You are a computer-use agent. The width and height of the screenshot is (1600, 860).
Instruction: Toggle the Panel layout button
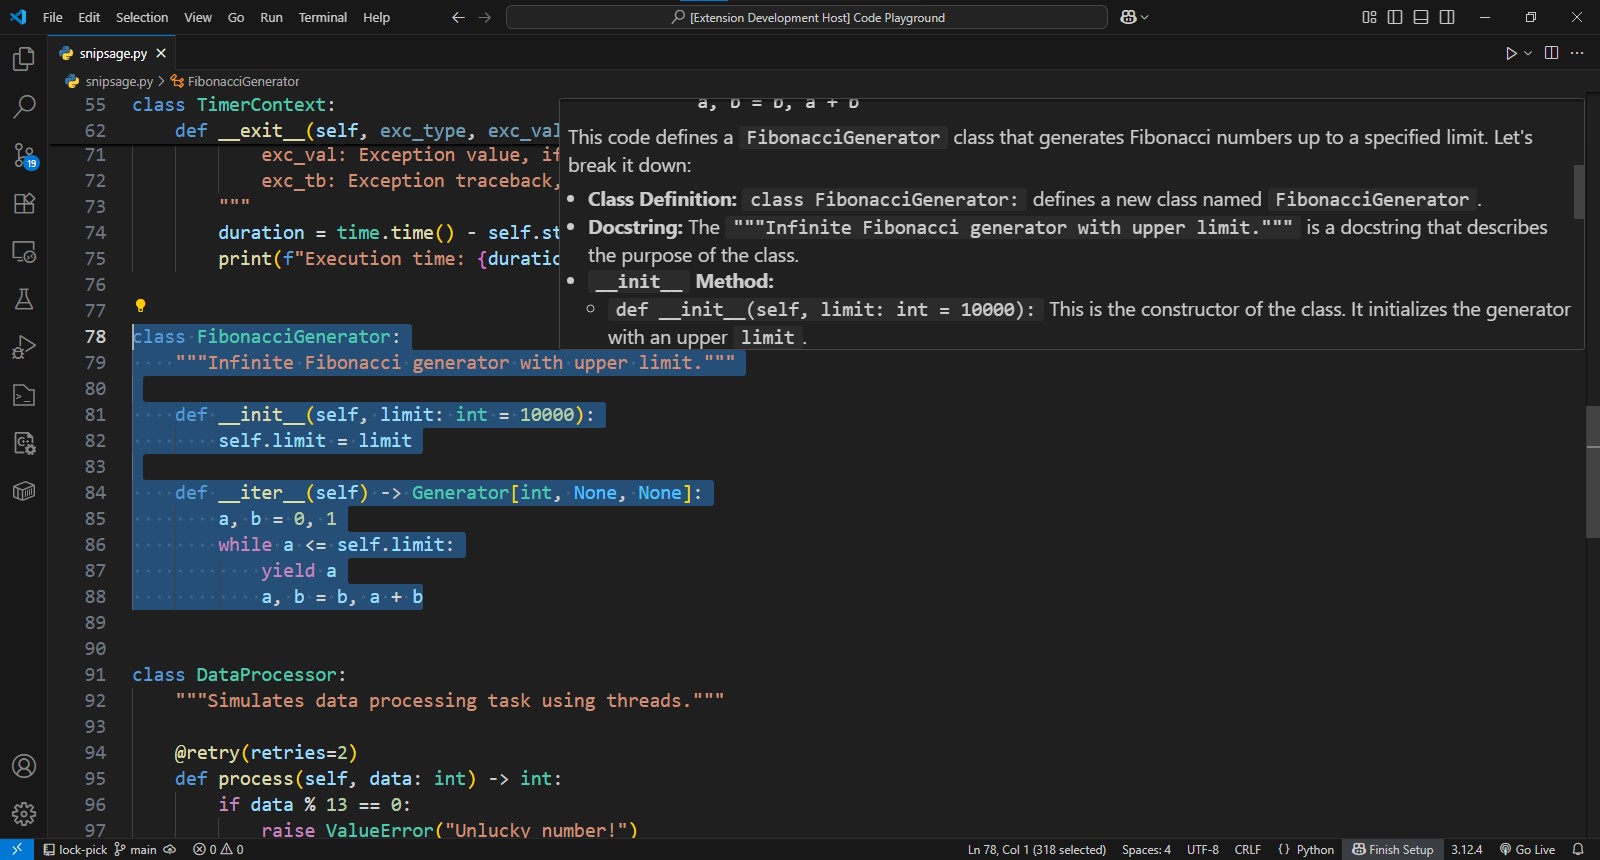click(1421, 17)
